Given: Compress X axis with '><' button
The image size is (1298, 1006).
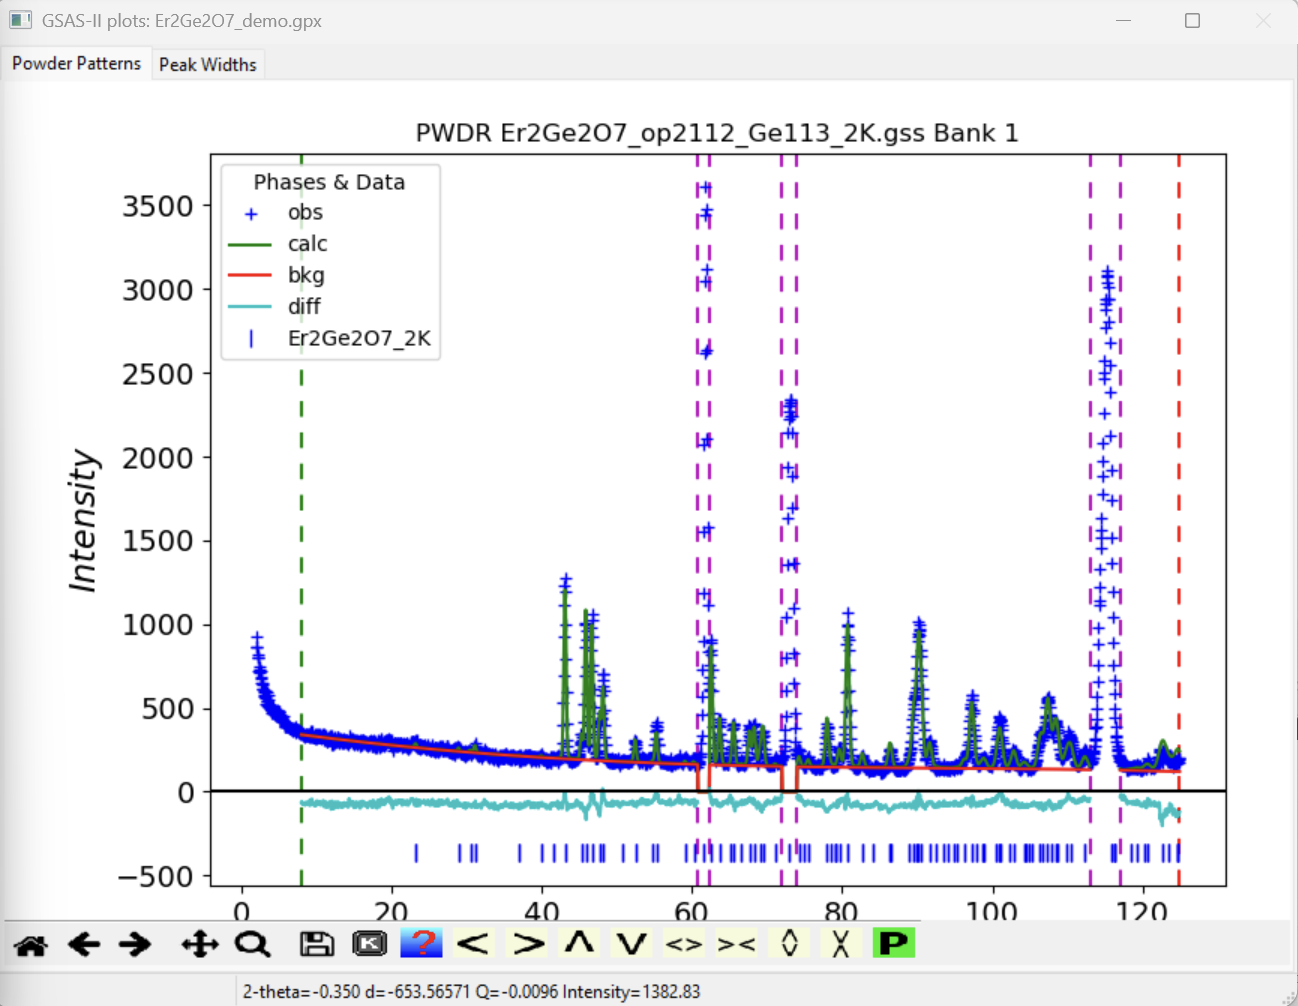Looking at the screenshot, I should 737,943.
